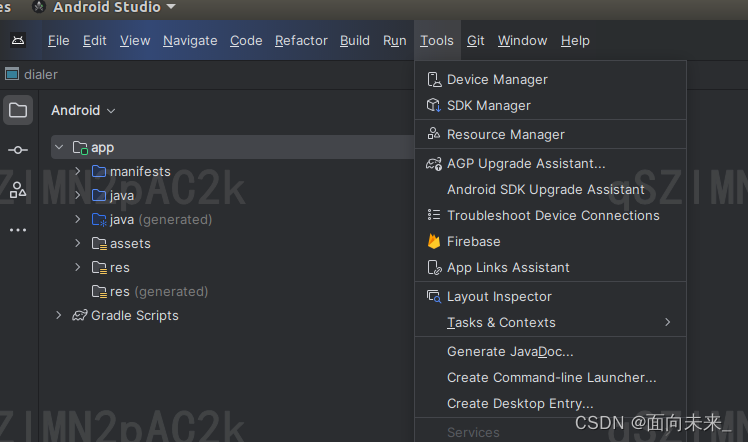Click the Android Studio app icon in top bar

(39, 7)
